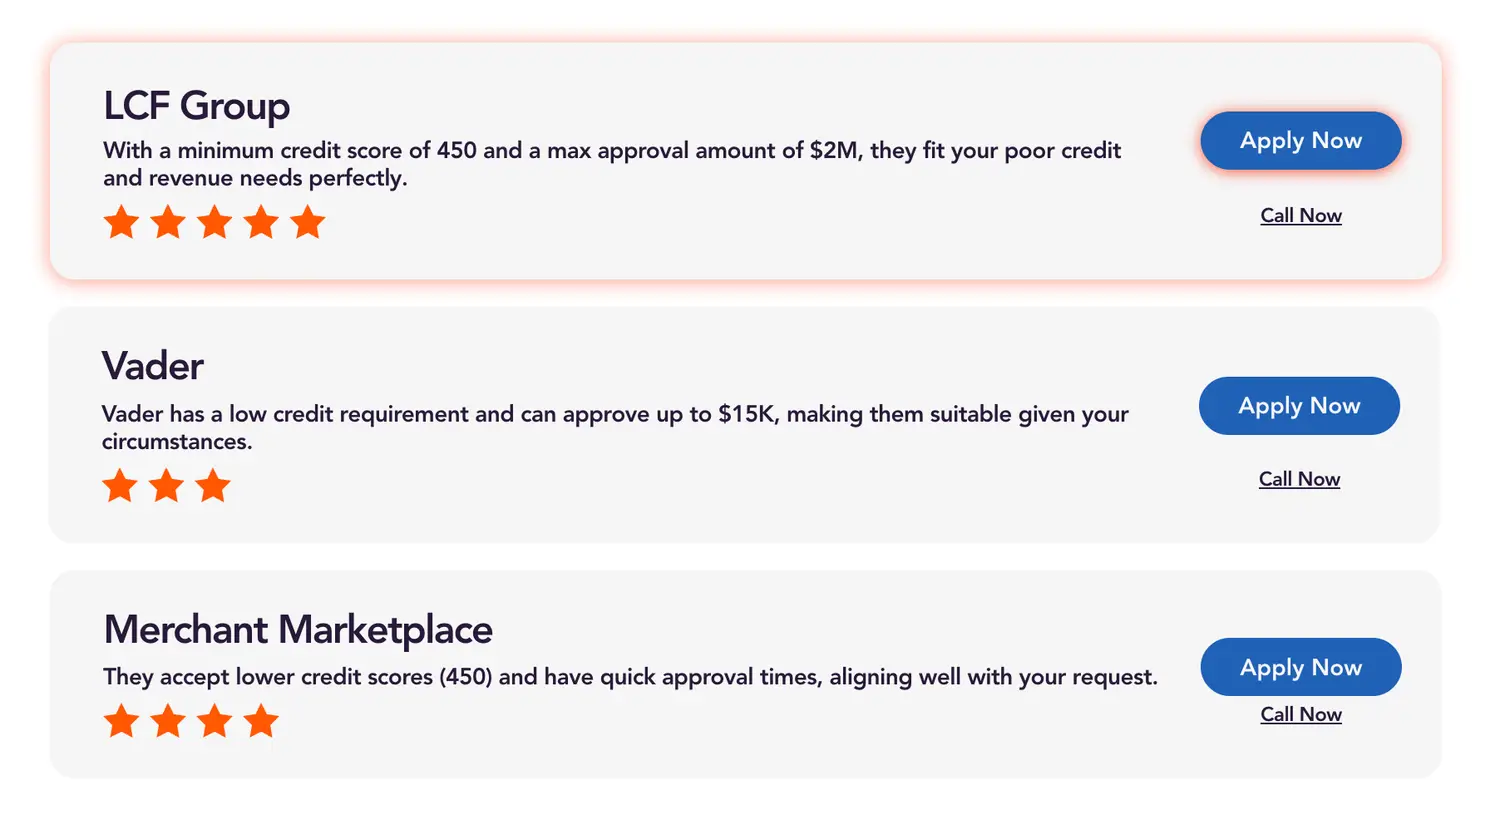Click the third star in Vader's rating
This screenshot has width=1500, height=825.
coord(213,487)
